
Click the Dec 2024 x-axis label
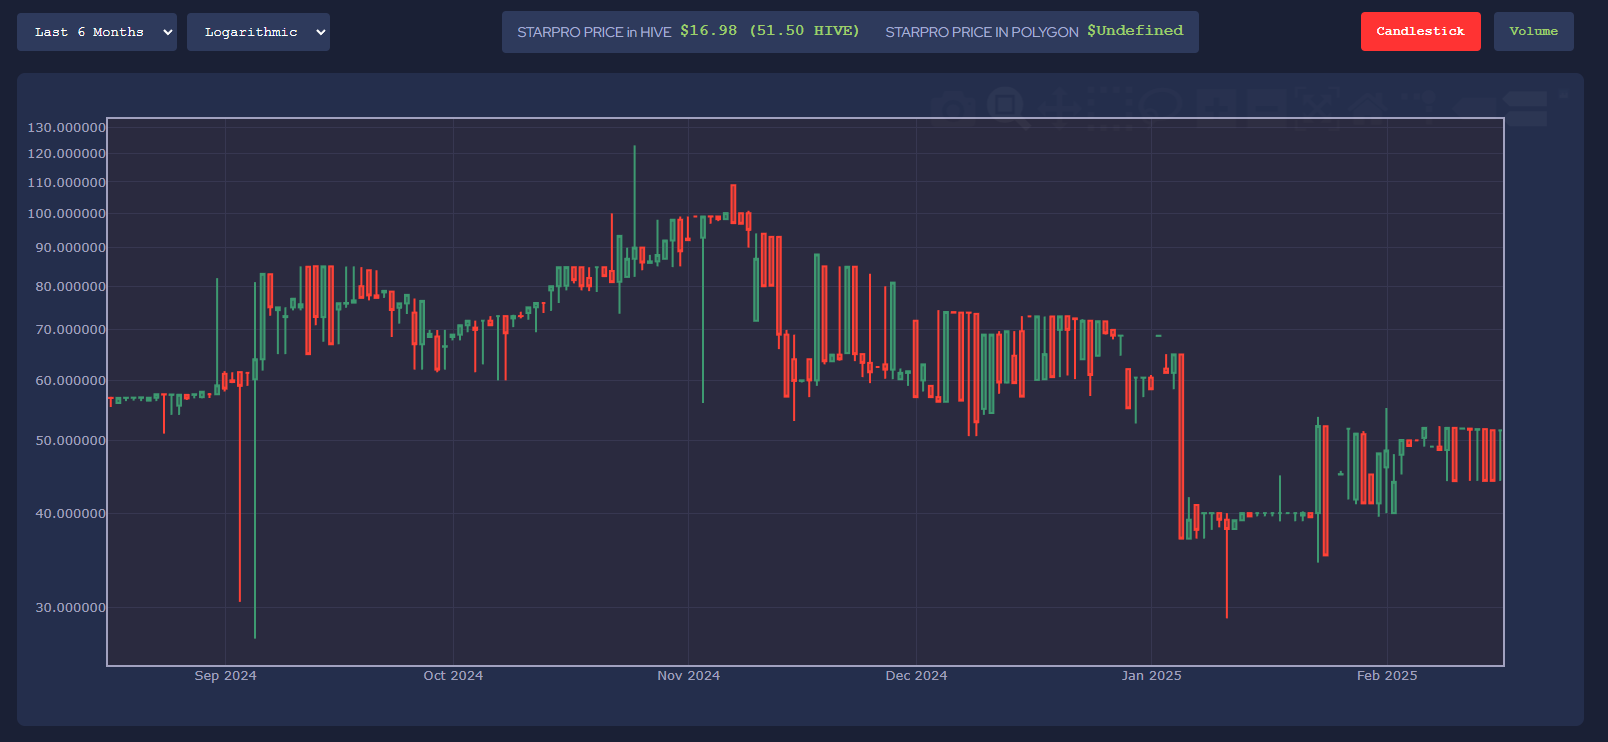[916, 676]
